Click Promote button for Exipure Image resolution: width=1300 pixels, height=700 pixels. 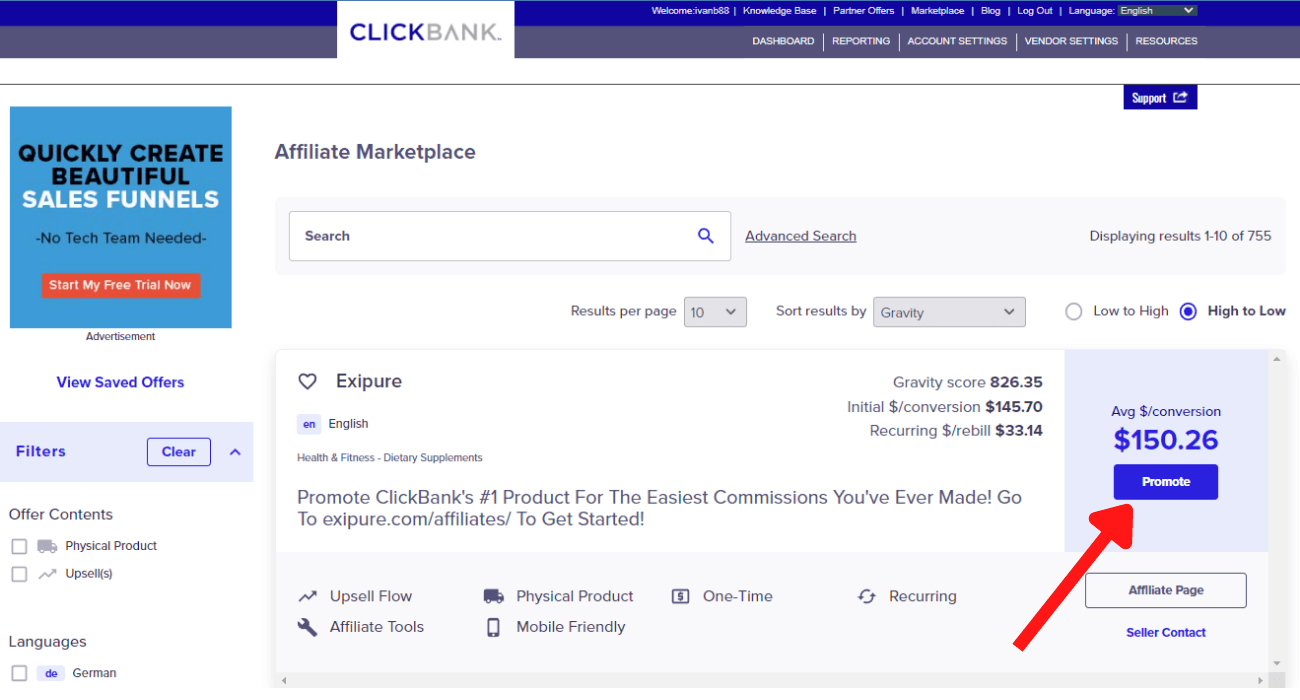coord(1166,482)
